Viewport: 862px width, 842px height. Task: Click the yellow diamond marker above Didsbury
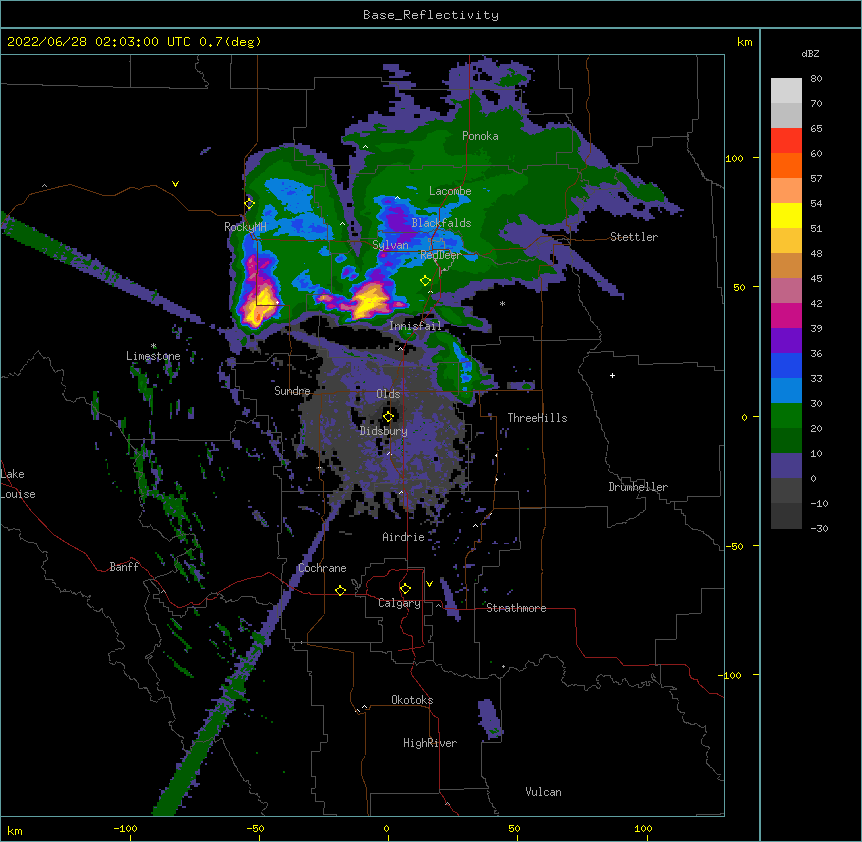(388, 416)
